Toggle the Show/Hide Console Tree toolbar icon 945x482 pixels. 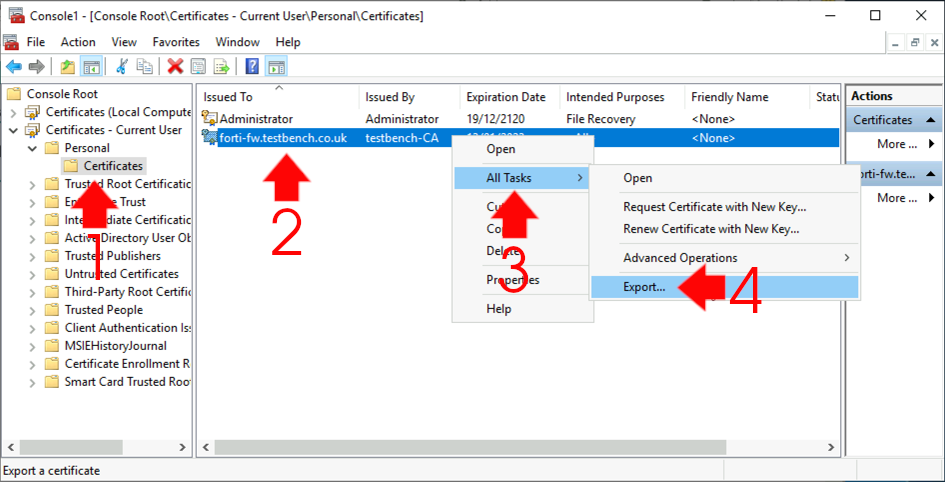pos(91,66)
